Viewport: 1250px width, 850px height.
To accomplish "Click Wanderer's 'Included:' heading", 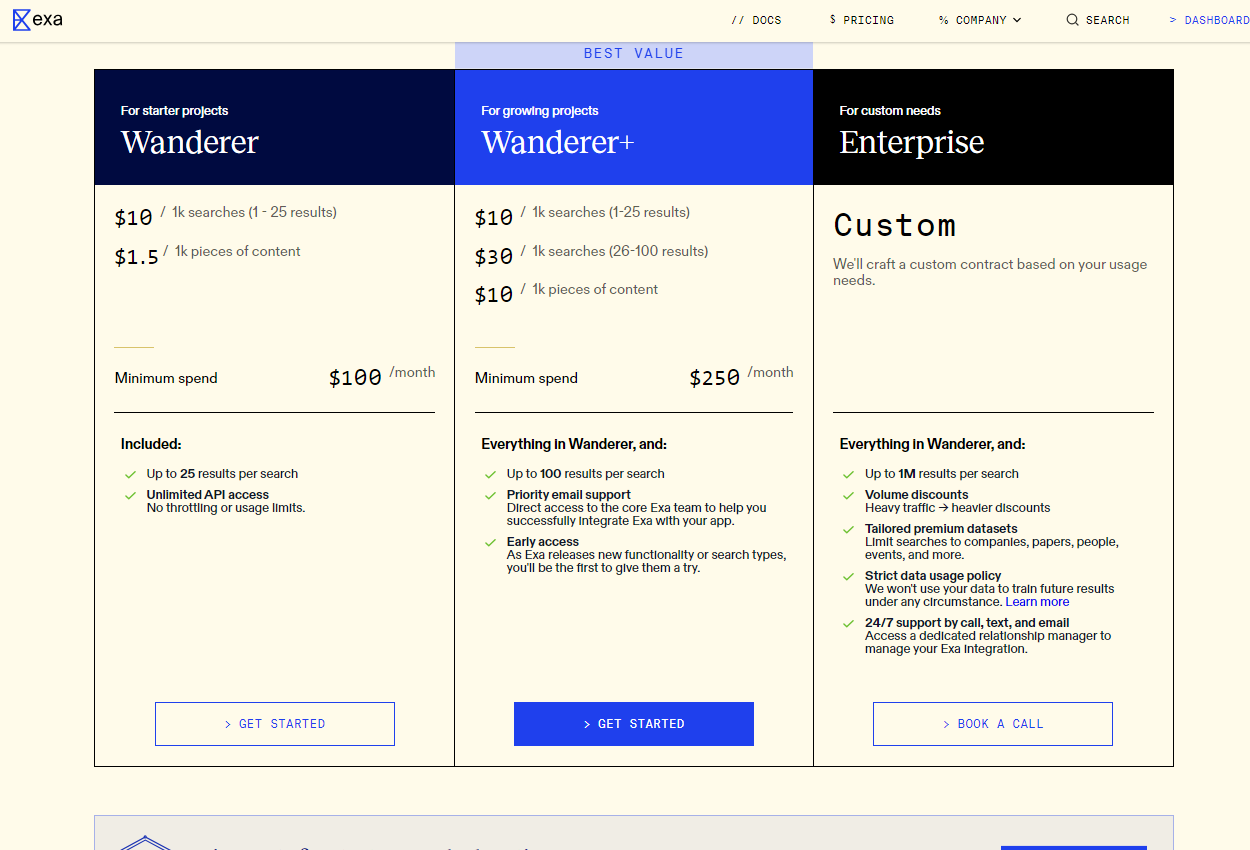I will (151, 444).
